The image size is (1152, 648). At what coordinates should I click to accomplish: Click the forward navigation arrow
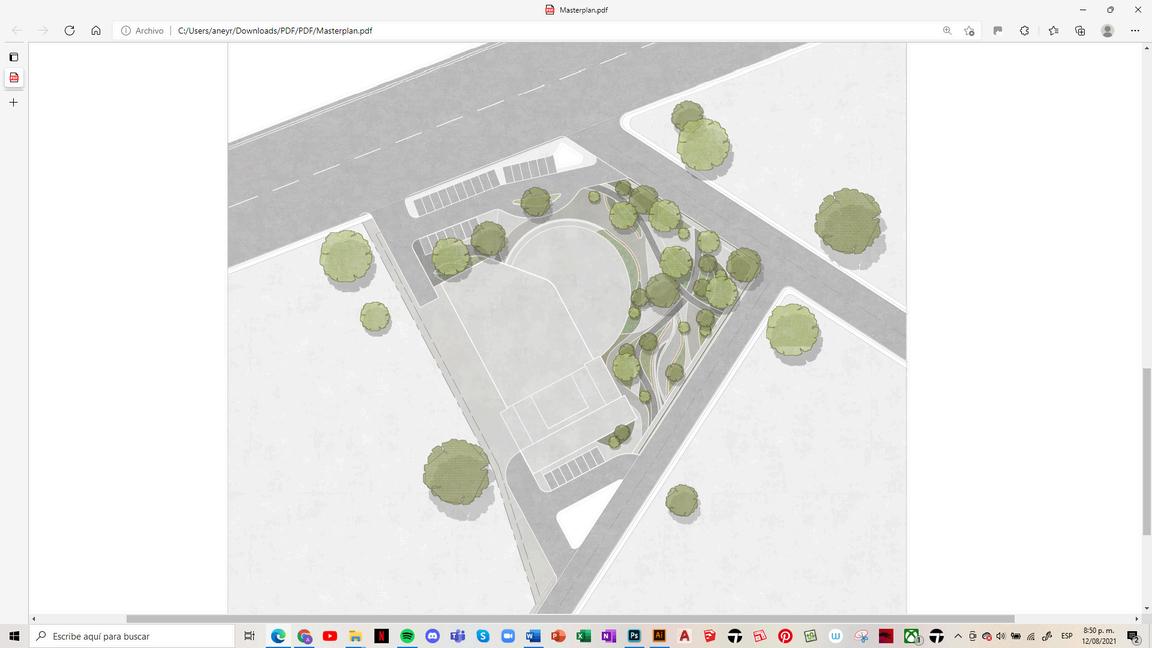click(x=43, y=31)
